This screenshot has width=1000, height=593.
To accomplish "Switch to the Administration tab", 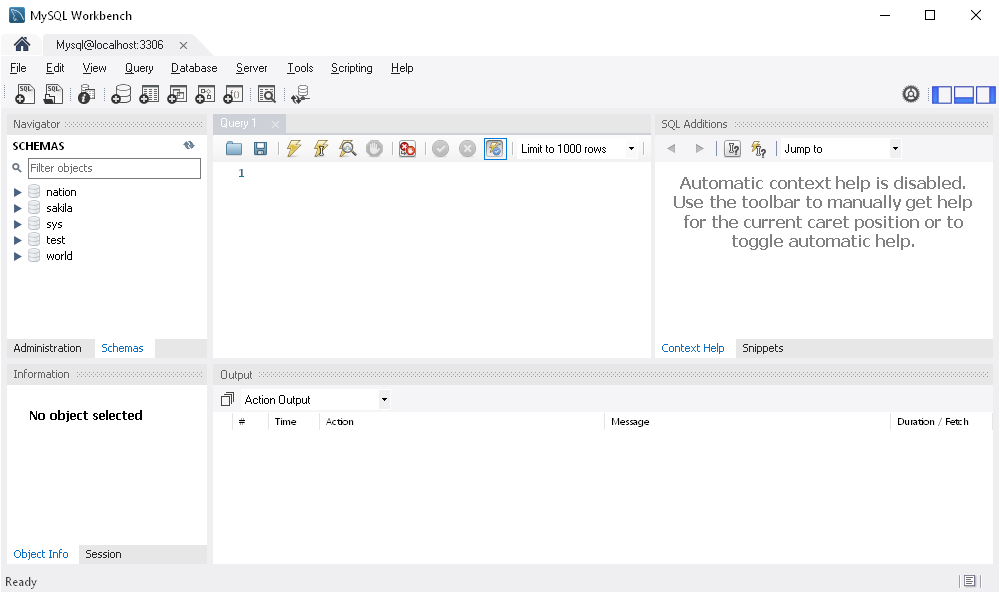I will [50, 348].
